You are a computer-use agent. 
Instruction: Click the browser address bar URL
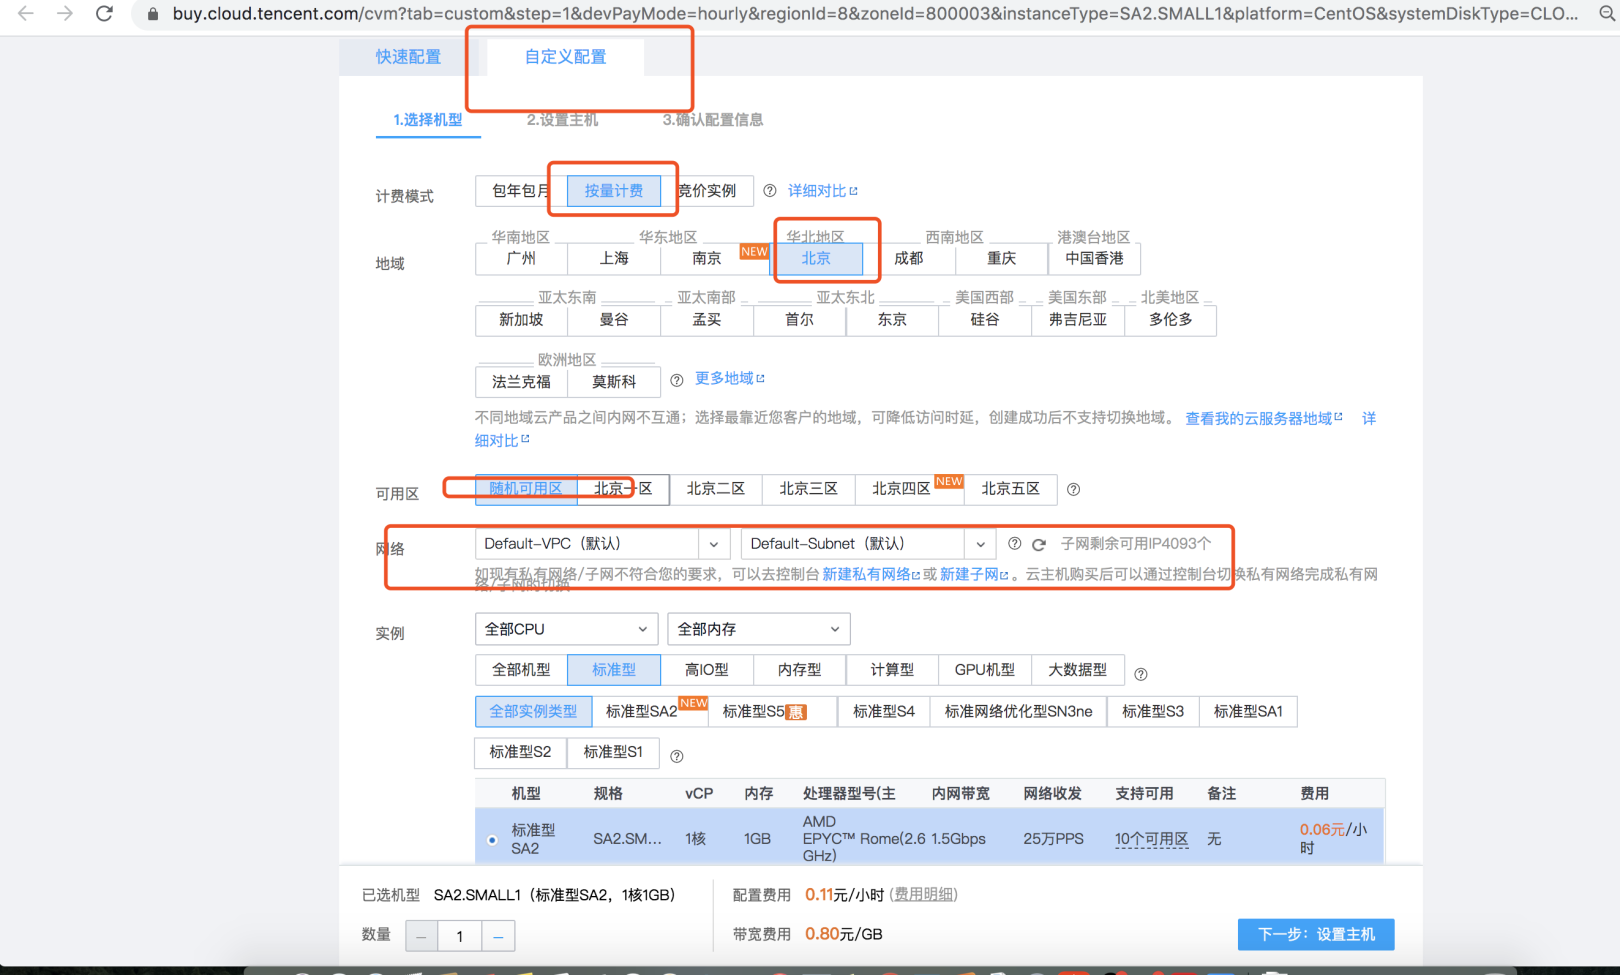[x=875, y=14]
